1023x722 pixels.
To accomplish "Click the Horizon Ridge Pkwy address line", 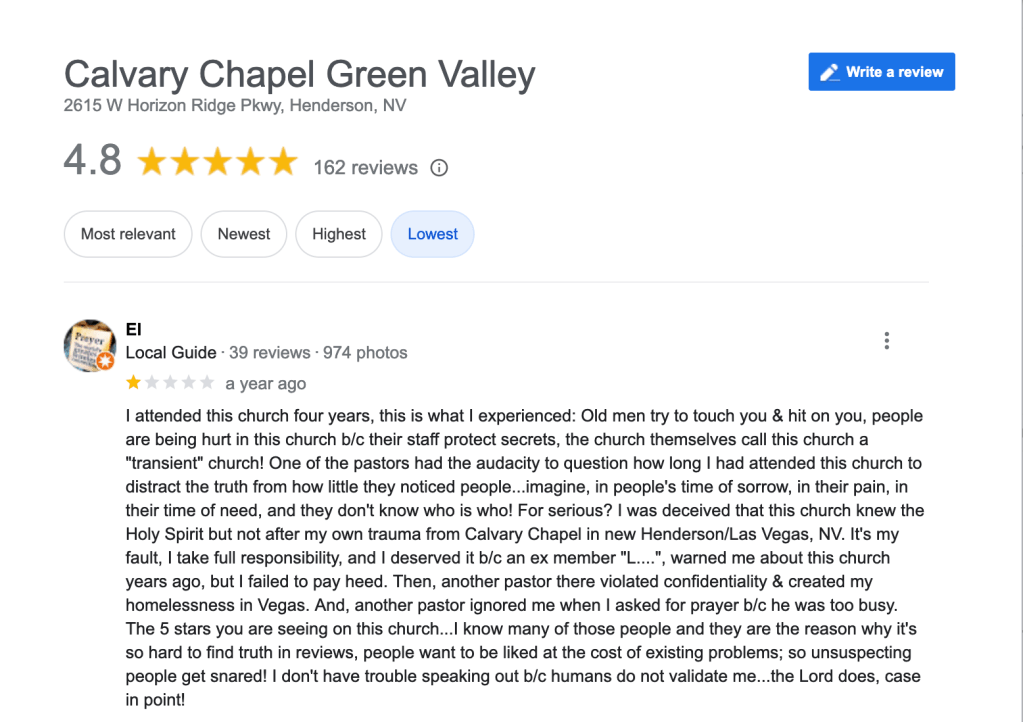I will pos(235,105).
